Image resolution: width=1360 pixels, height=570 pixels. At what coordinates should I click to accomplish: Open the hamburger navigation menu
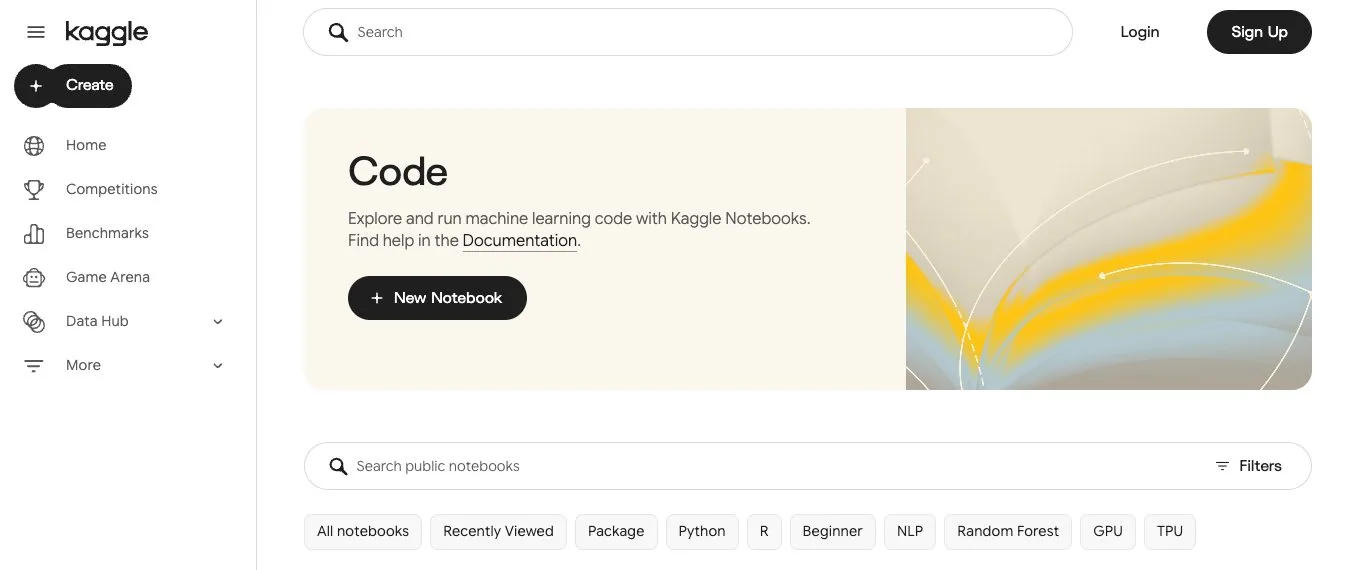(x=36, y=32)
